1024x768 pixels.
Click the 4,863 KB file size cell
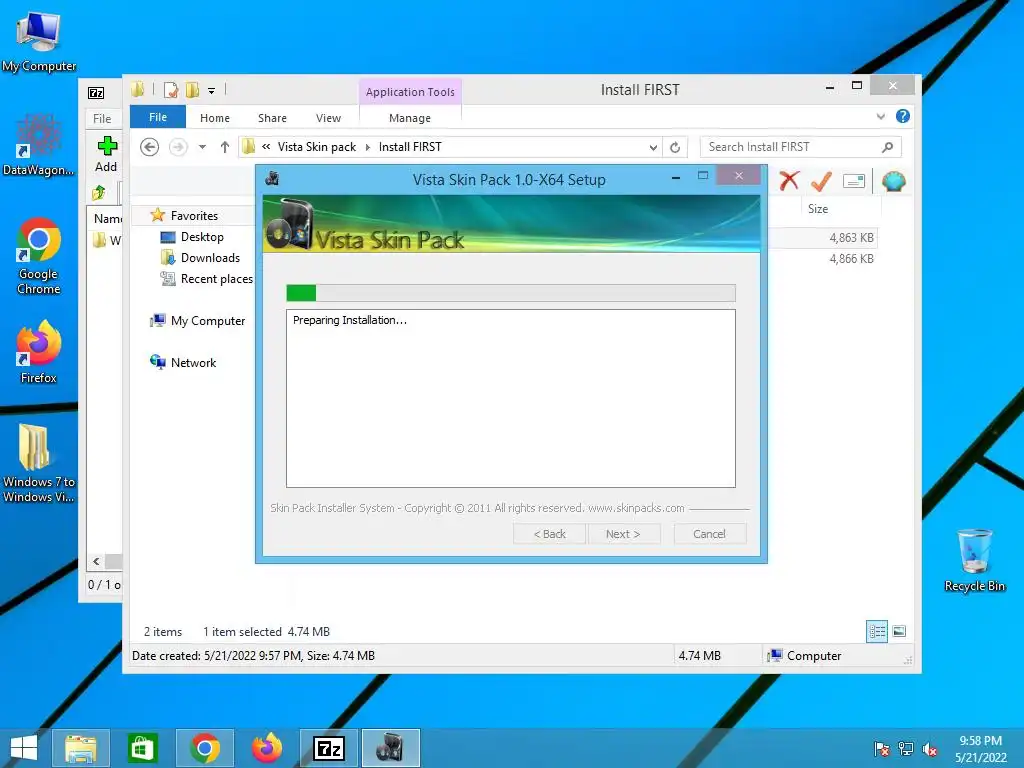(x=852, y=238)
